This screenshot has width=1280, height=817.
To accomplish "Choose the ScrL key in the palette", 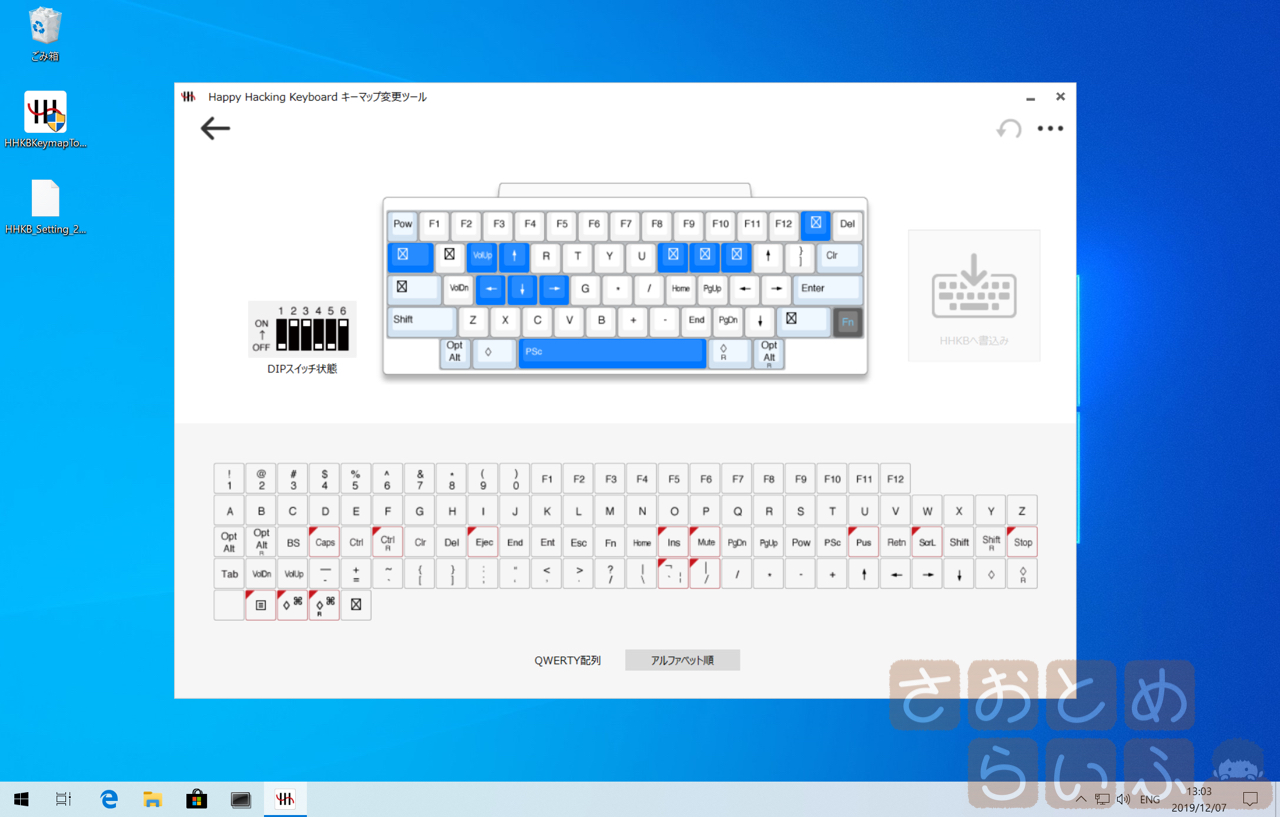I will pyautogui.click(x=927, y=542).
